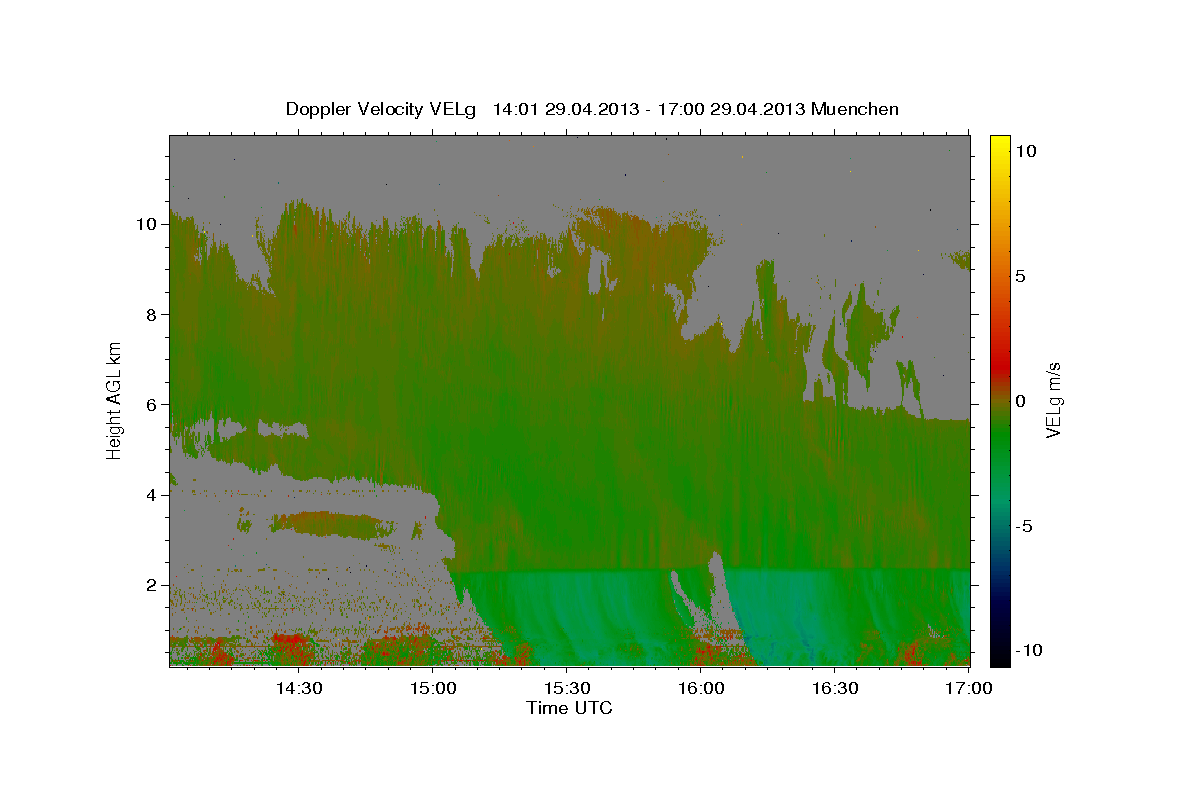The image size is (1200, 800).
Task: Click height tick label 8
Action: [x=153, y=314]
